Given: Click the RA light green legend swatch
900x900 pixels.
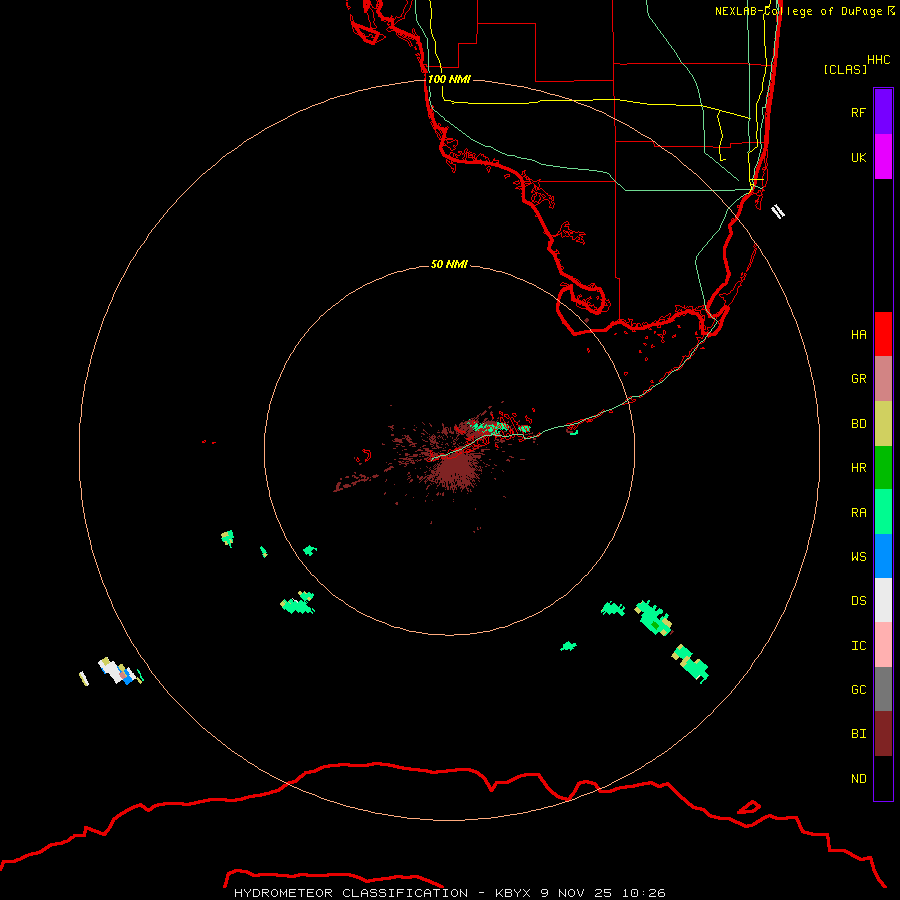Looking at the screenshot, I should [883, 512].
